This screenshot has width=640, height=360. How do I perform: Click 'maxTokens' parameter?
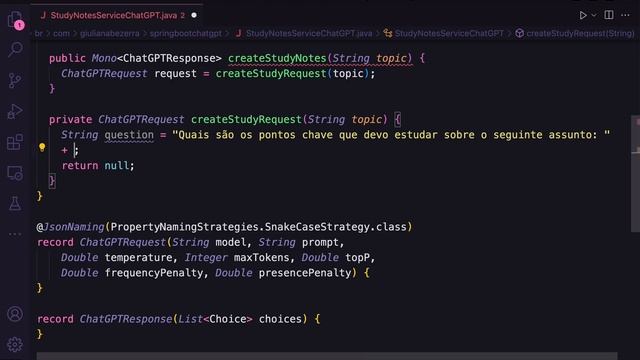pyautogui.click(x=262, y=258)
